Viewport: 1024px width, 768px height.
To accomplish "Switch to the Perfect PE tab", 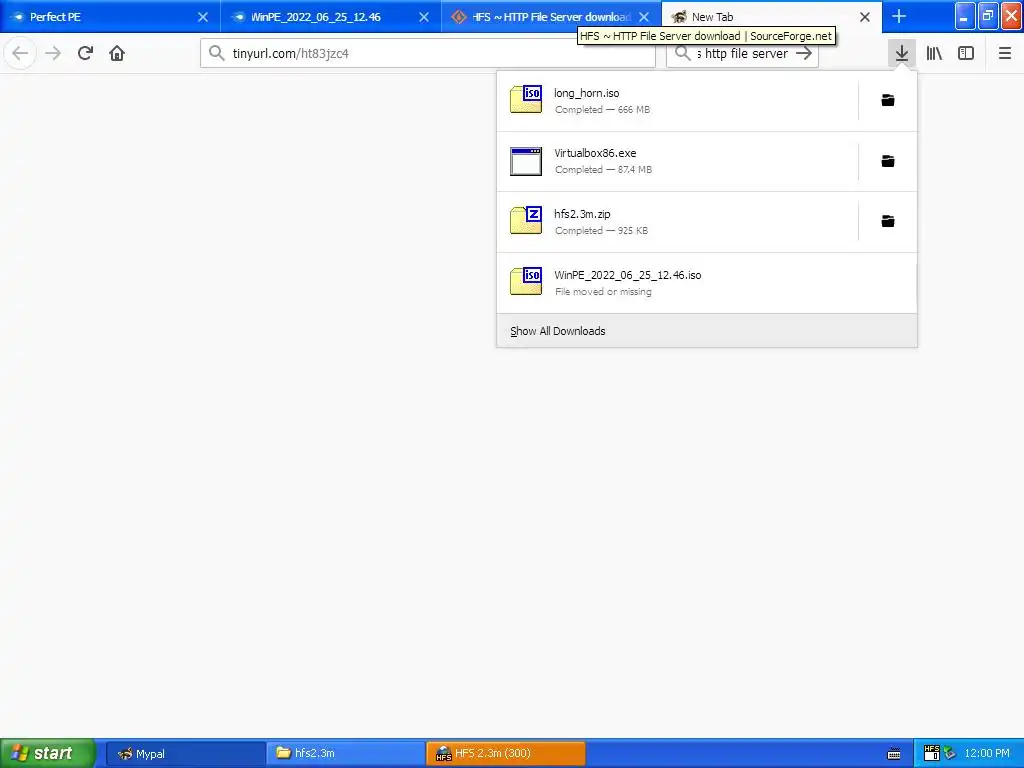I will coord(110,17).
